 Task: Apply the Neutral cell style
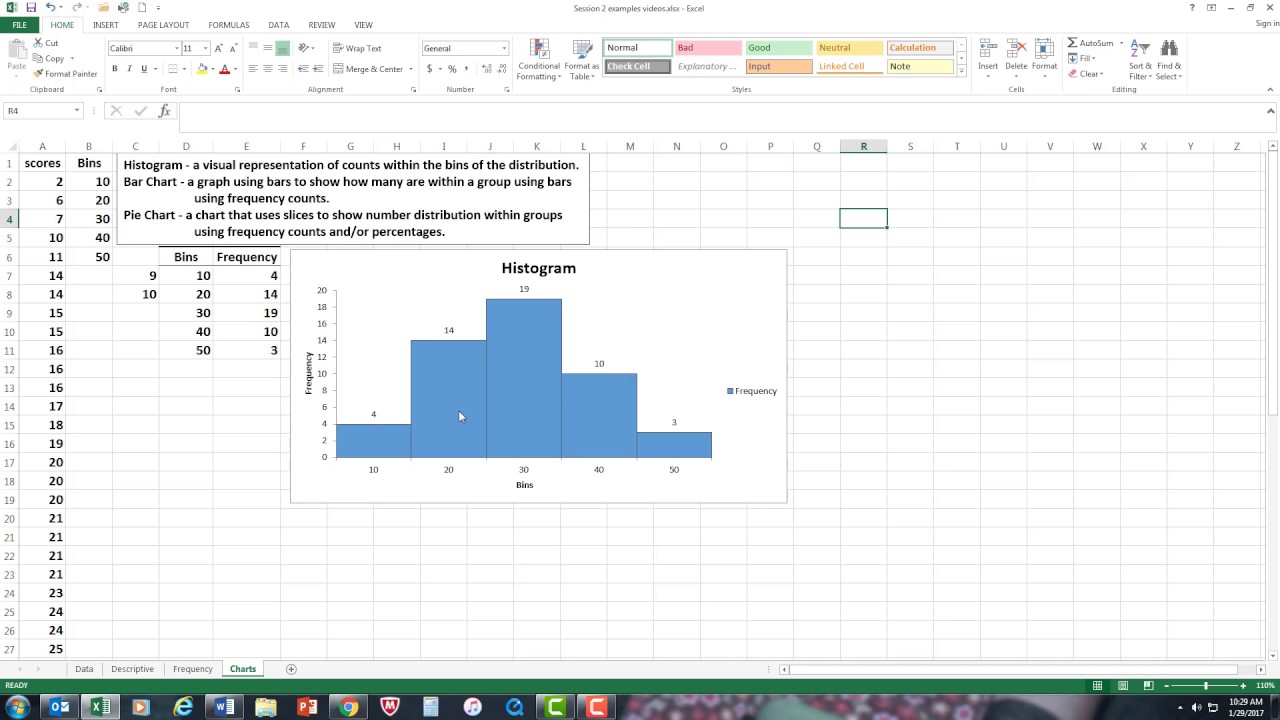[x=850, y=48]
